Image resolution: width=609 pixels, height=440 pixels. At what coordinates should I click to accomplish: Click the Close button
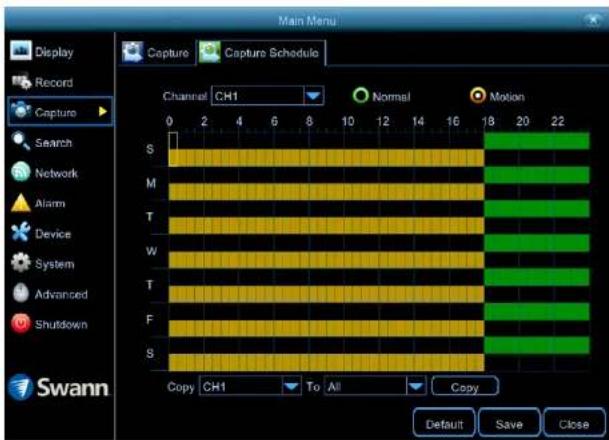coord(574,424)
